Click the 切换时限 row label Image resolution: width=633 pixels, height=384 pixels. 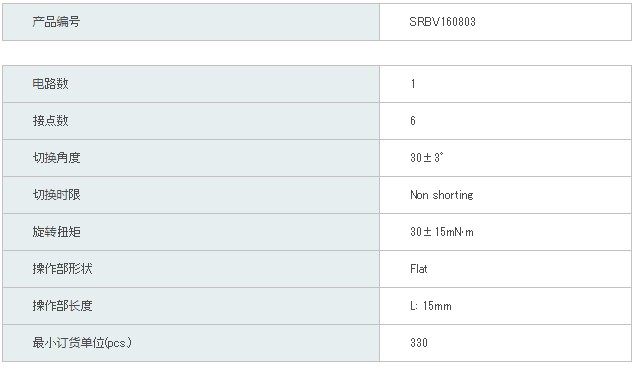(57, 195)
